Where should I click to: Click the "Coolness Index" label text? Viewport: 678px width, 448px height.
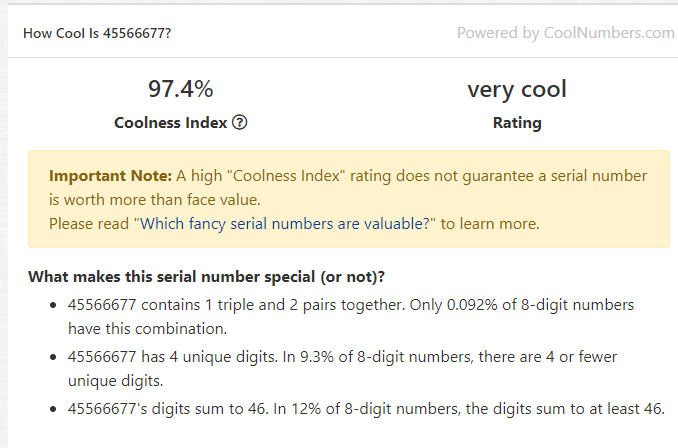[x=170, y=123]
